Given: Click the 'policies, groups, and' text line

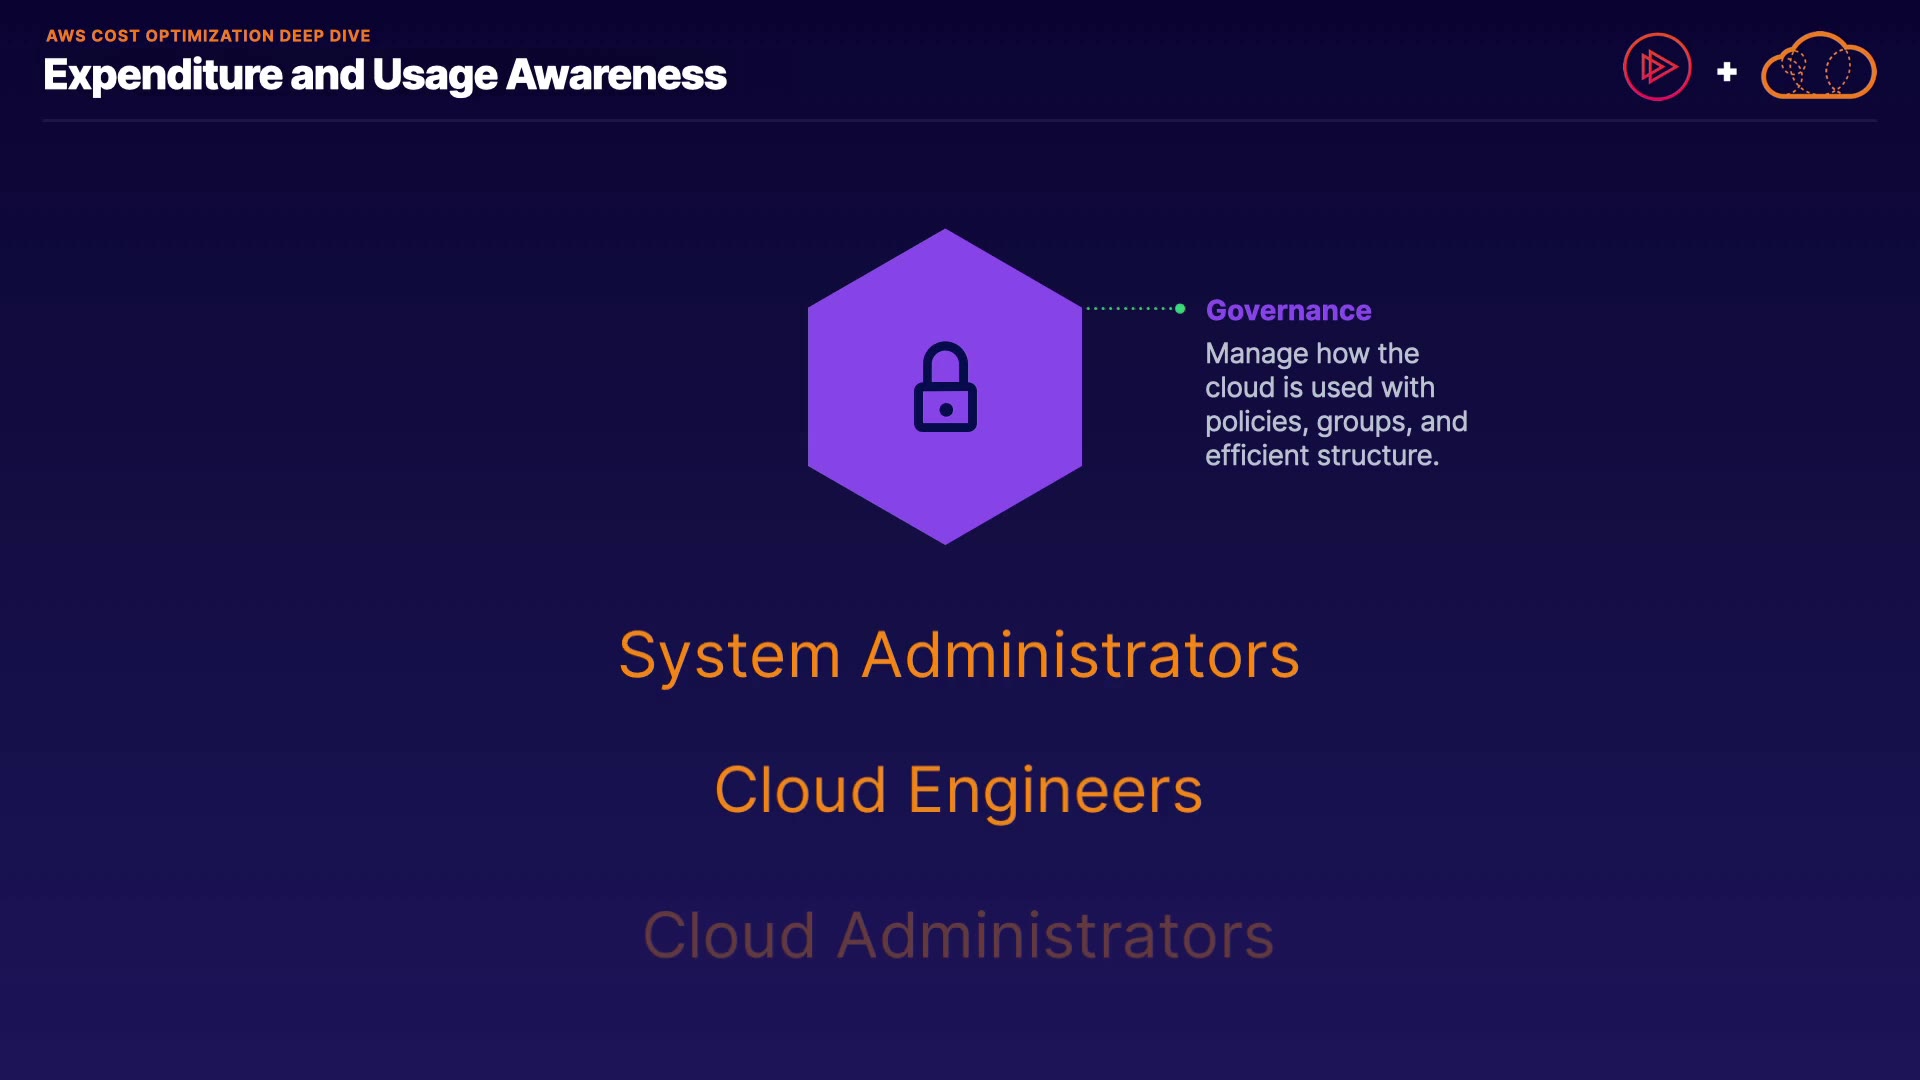Looking at the screenshot, I should (x=1335, y=422).
